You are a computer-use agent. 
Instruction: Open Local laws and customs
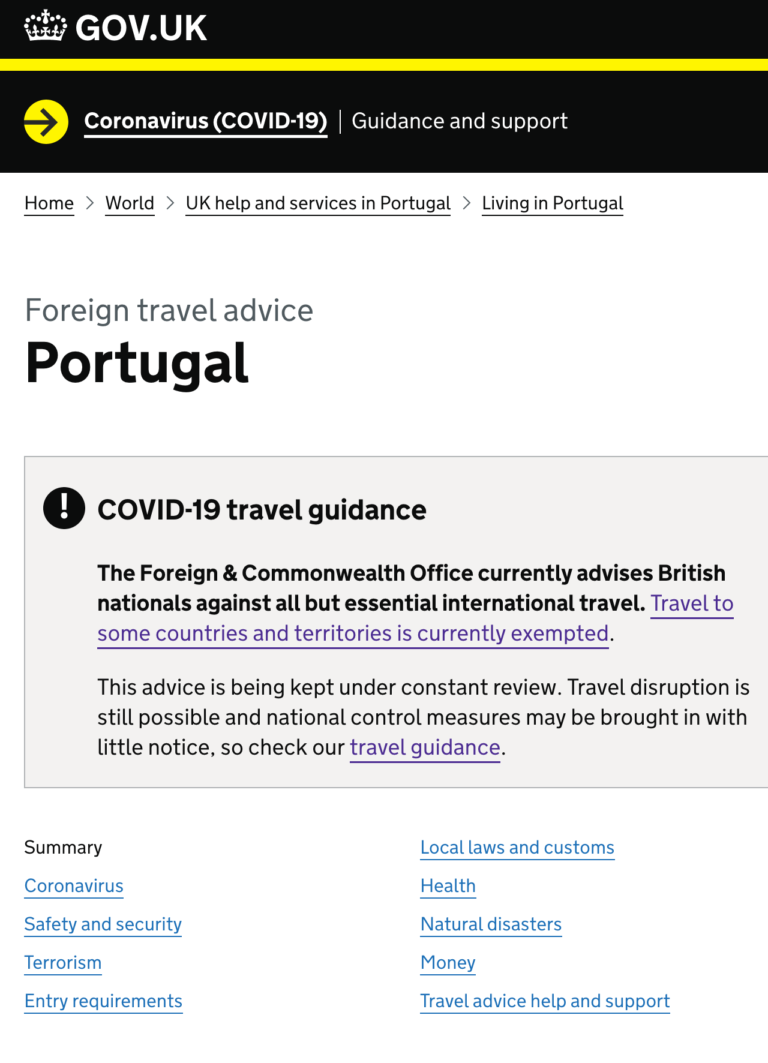pyautogui.click(x=517, y=847)
